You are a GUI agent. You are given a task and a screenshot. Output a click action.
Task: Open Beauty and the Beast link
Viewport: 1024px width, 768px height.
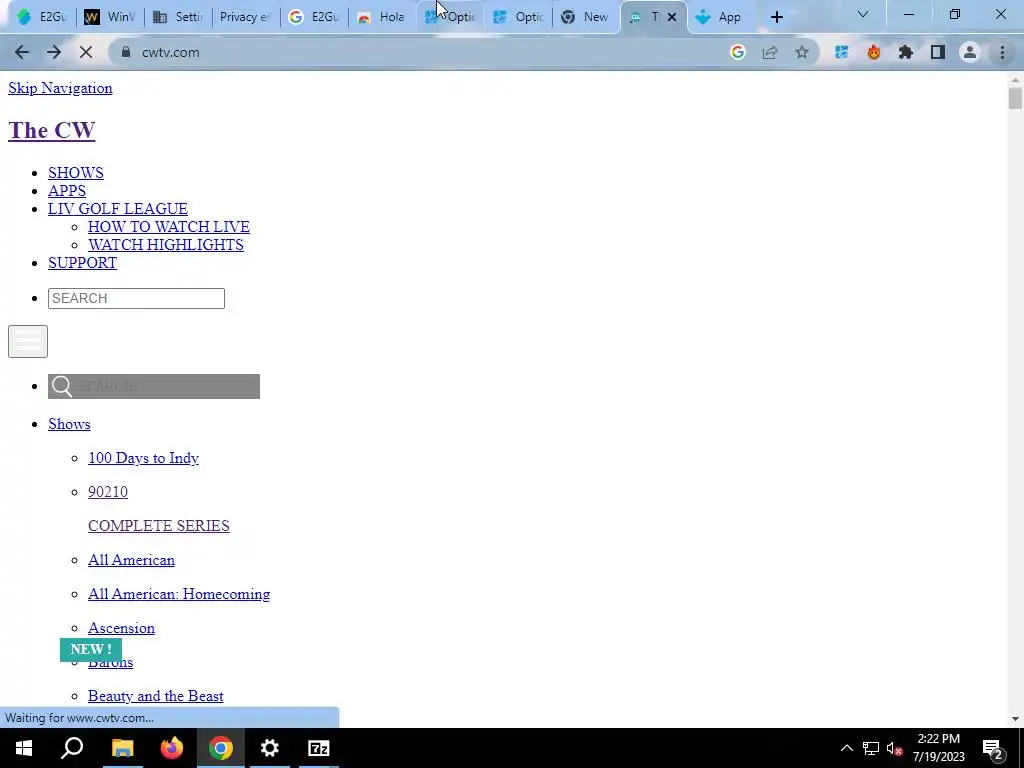(x=155, y=696)
